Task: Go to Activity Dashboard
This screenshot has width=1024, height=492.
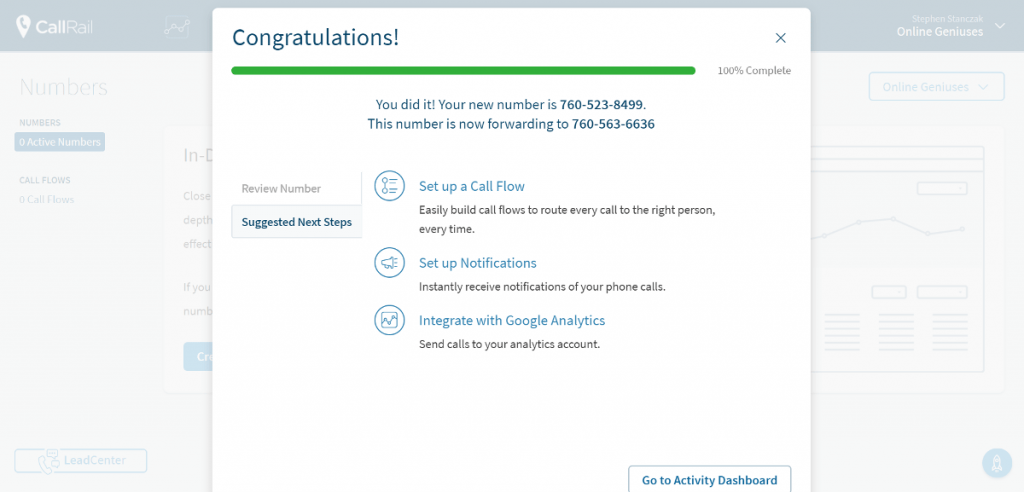Action: (x=709, y=480)
